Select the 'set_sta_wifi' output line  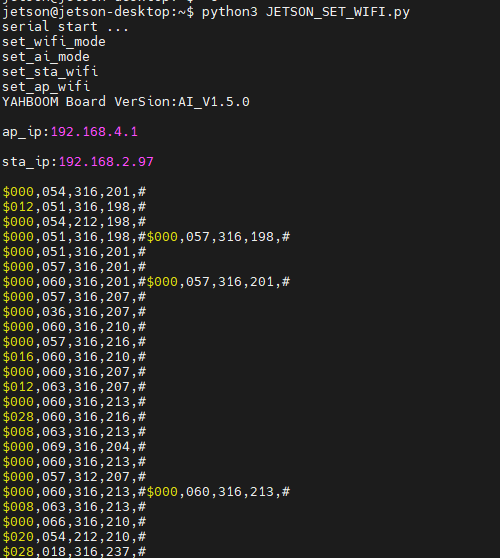click(50, 72)
